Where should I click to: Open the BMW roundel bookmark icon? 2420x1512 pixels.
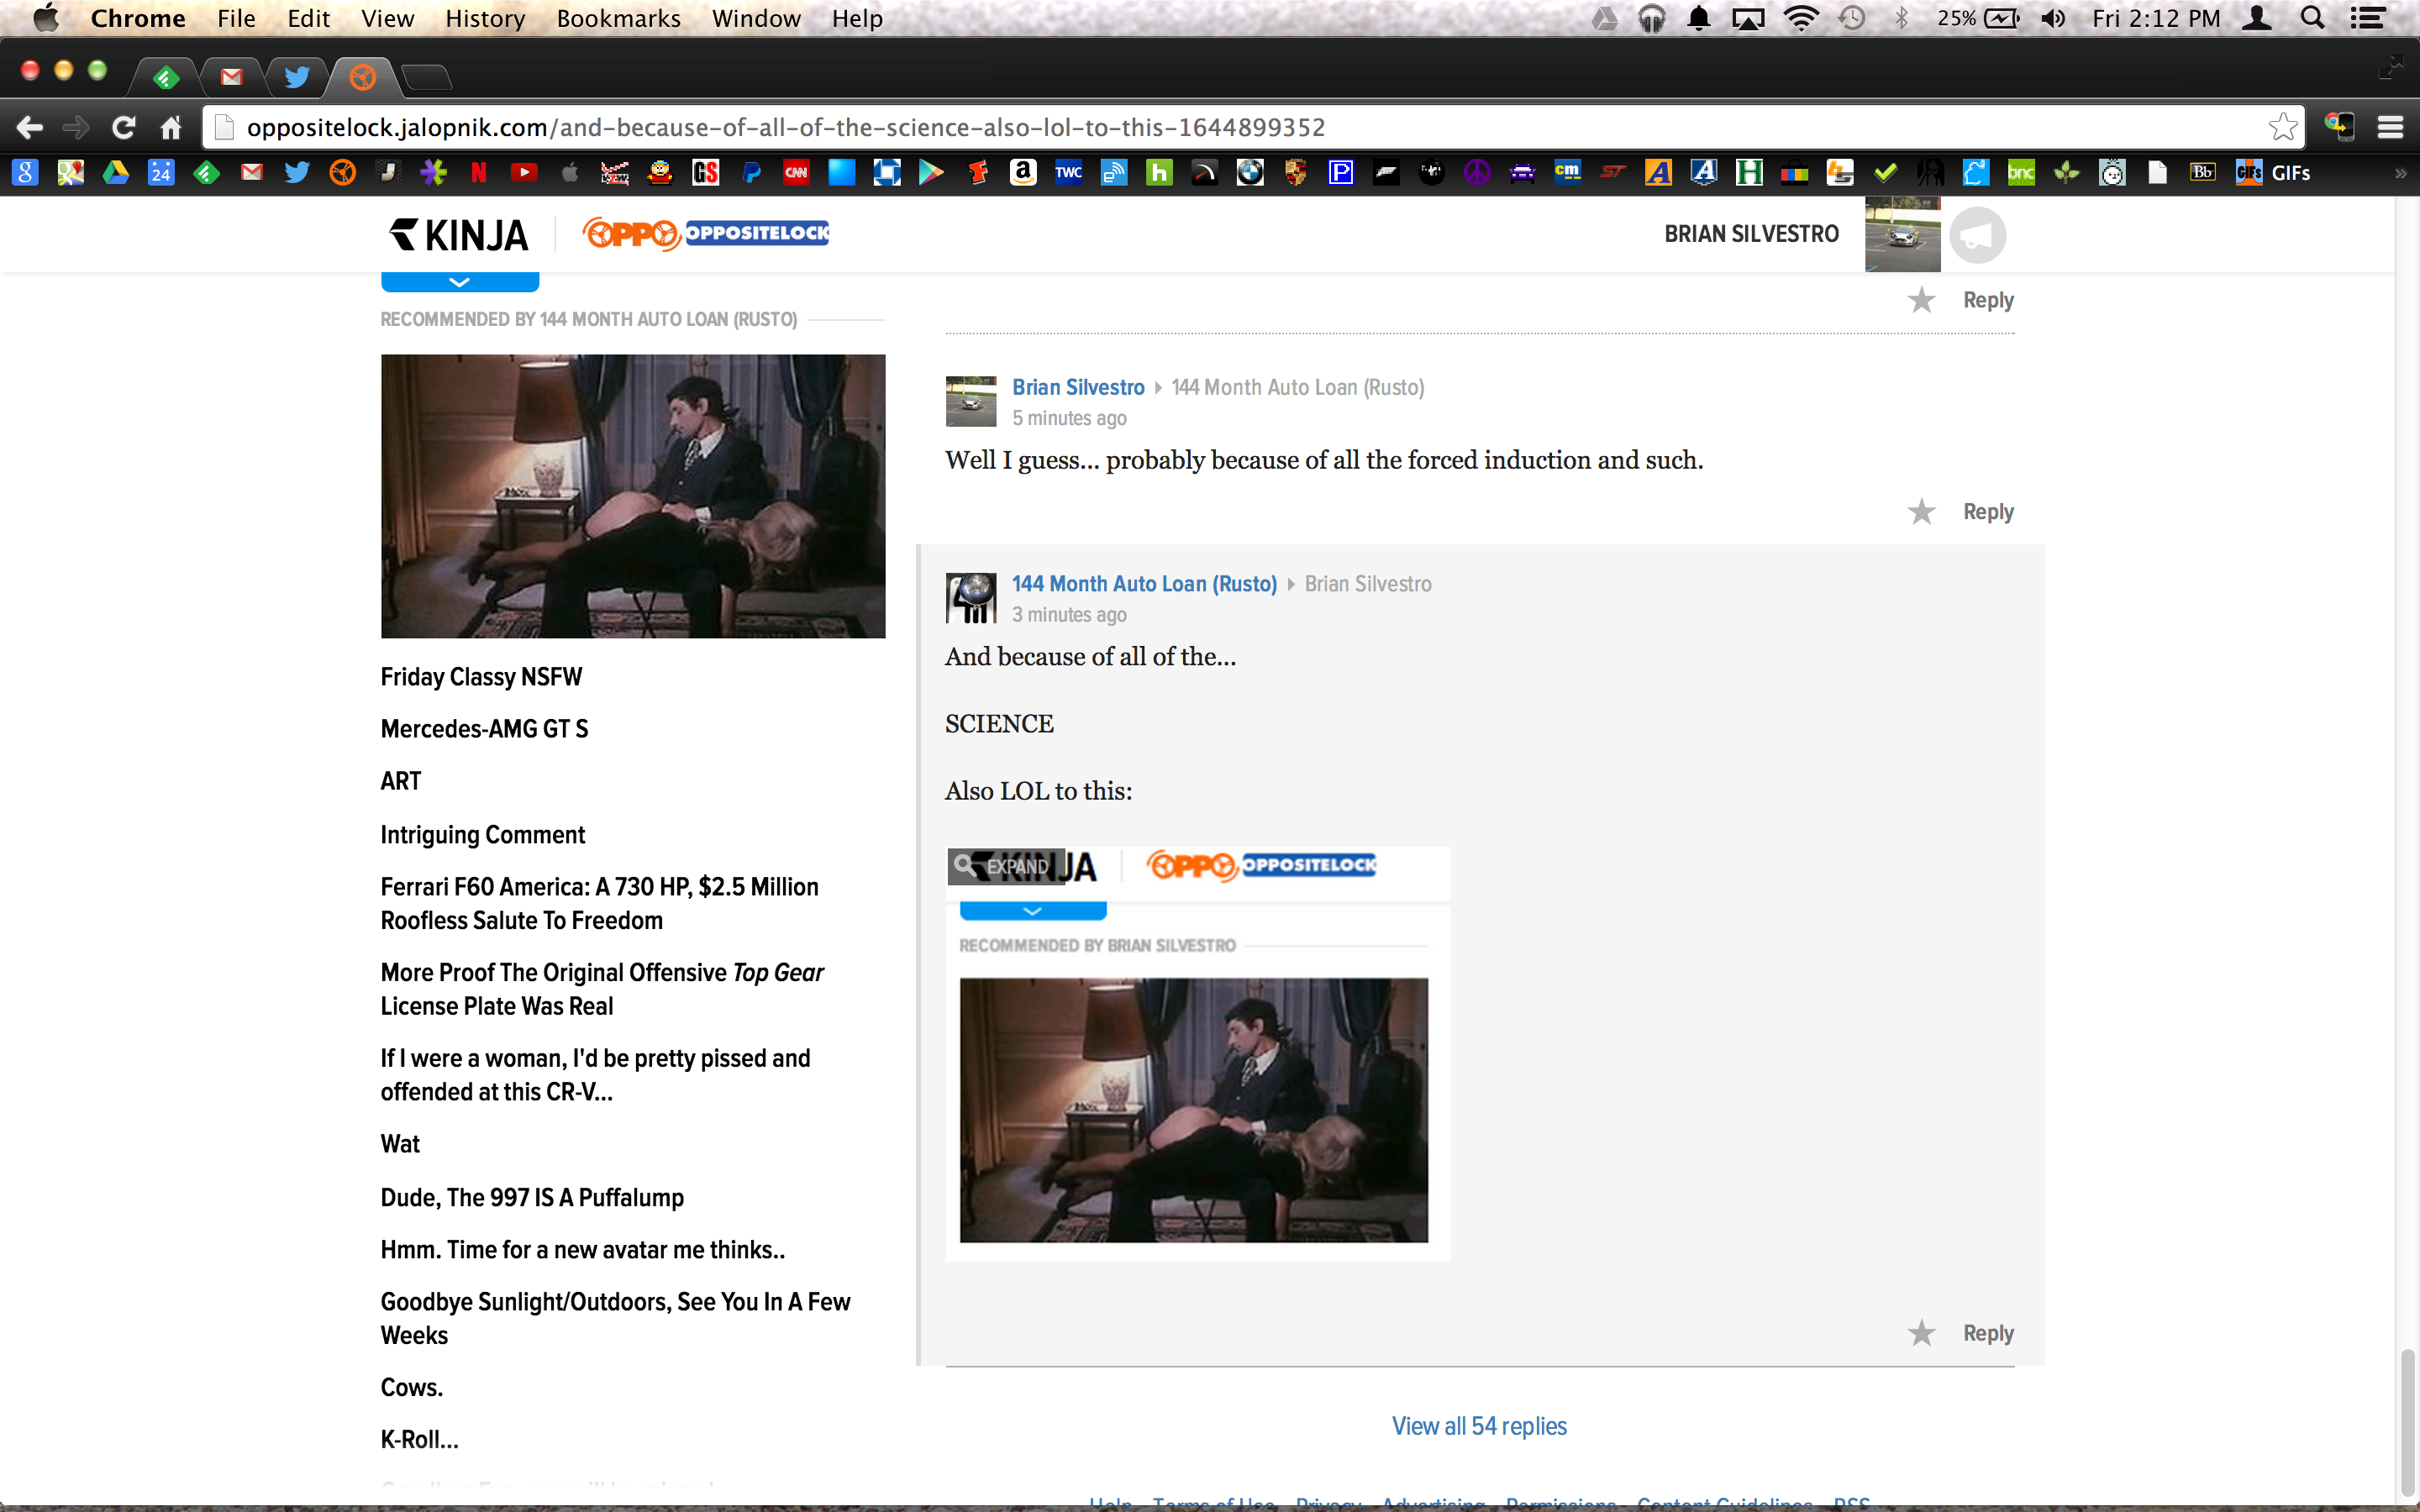[1250, 173]
